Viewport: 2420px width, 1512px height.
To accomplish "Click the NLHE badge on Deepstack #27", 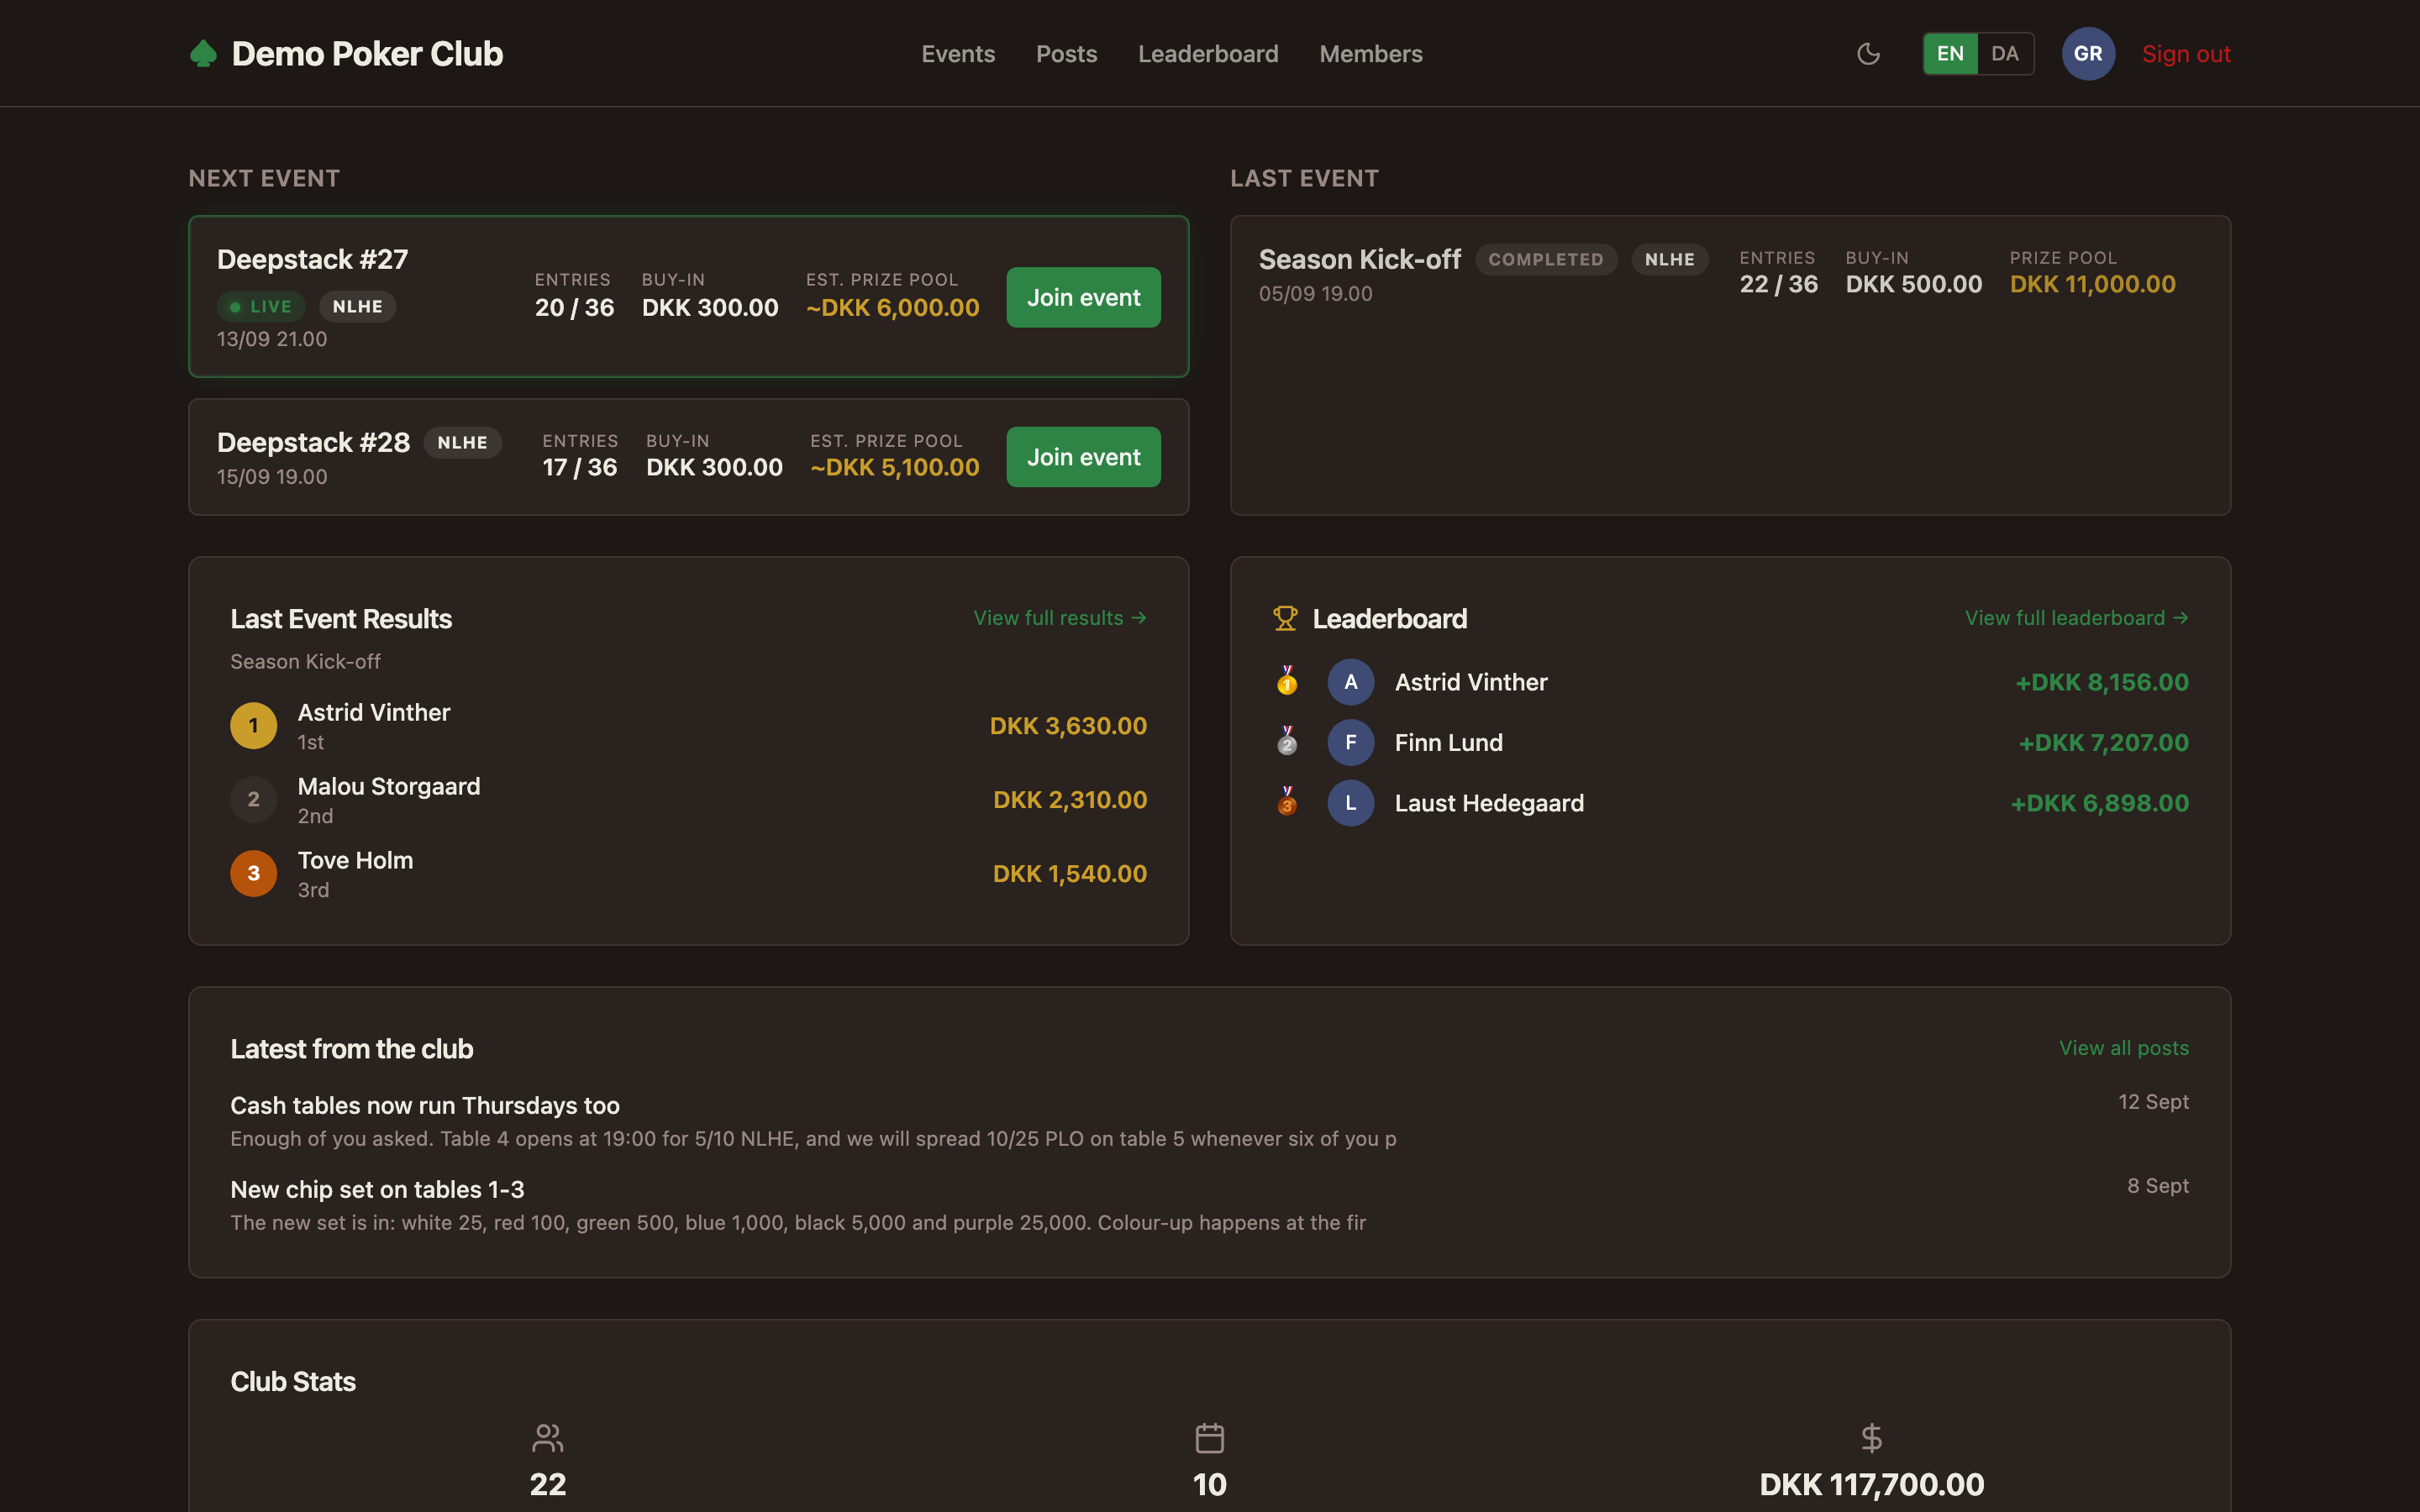I will pos(357,307).
